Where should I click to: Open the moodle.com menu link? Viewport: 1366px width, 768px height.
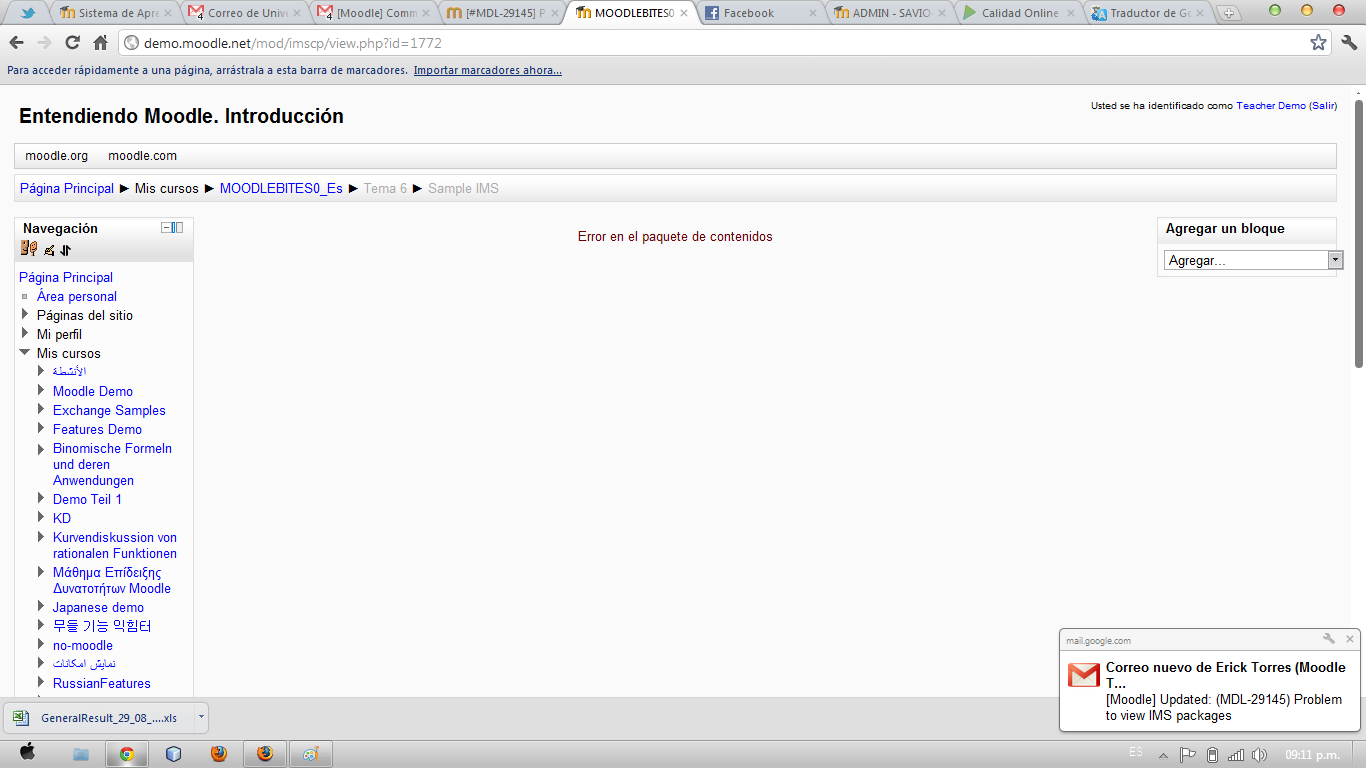[x=143, y=155]
